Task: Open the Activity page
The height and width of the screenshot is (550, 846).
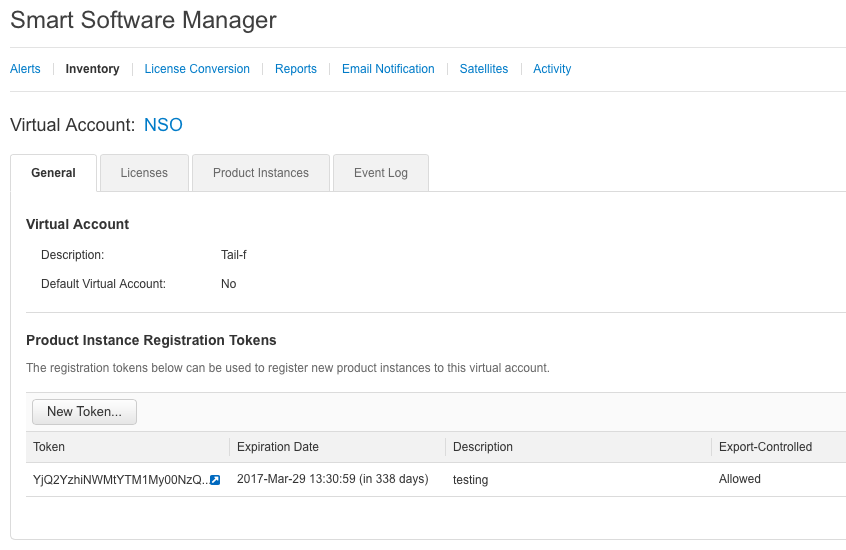Action: [552, 69]
